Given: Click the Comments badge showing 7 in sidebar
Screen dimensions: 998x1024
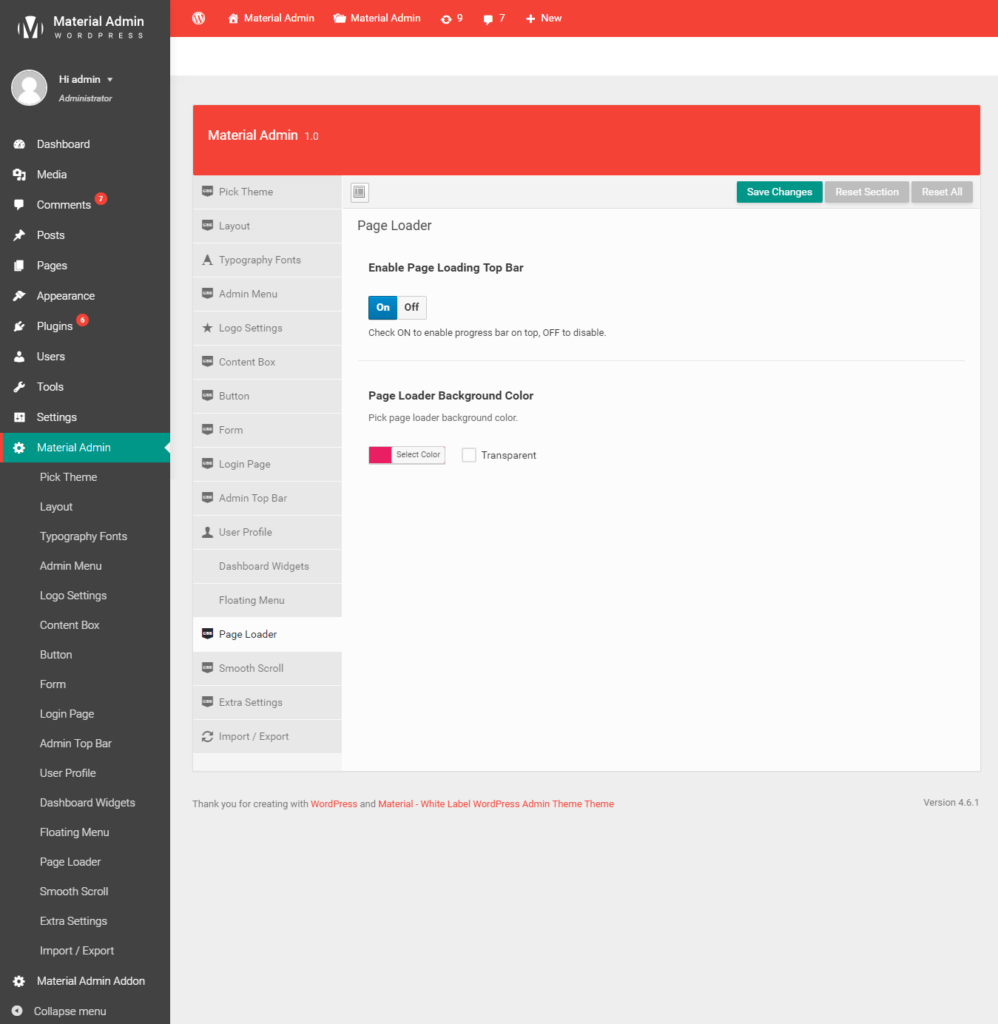Looking at the screenshot, I should (x=101, y=199).
